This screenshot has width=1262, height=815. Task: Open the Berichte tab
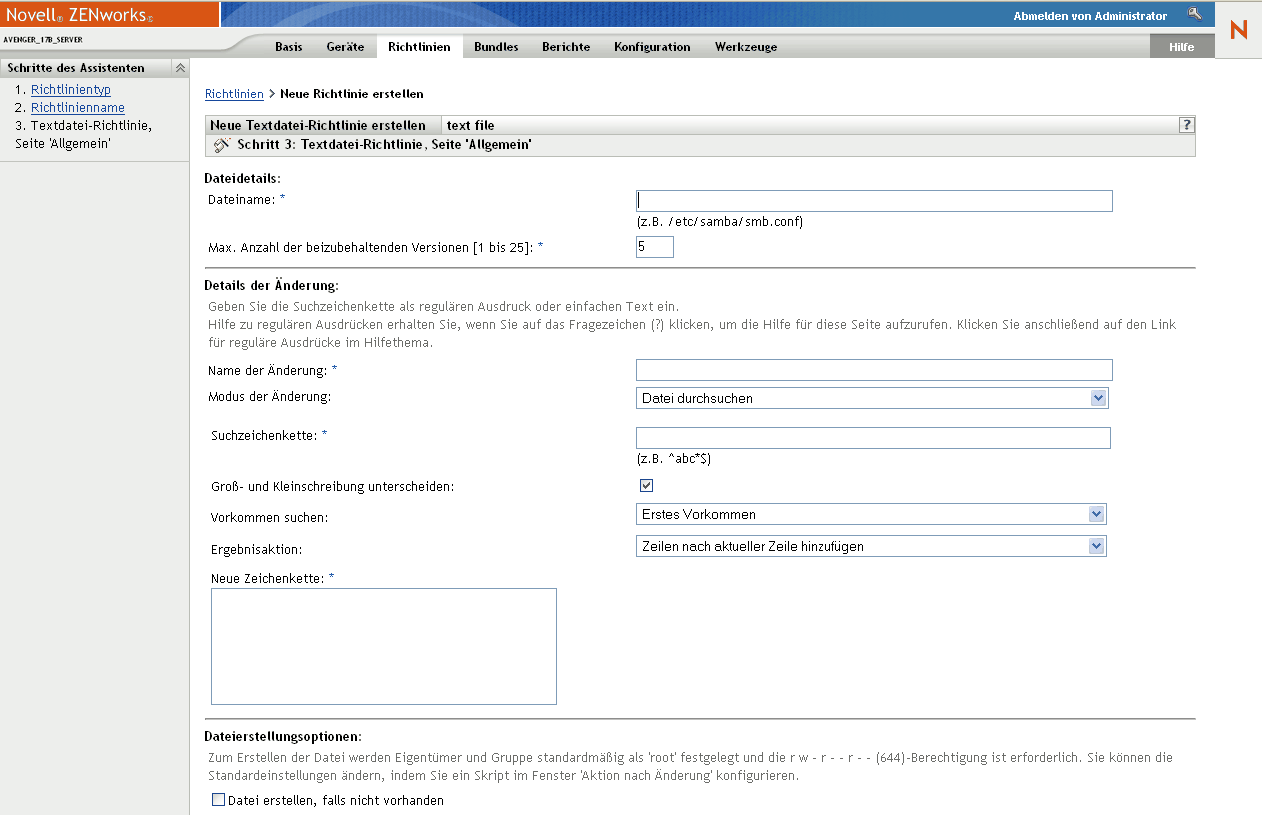click(x=566, y=47)
